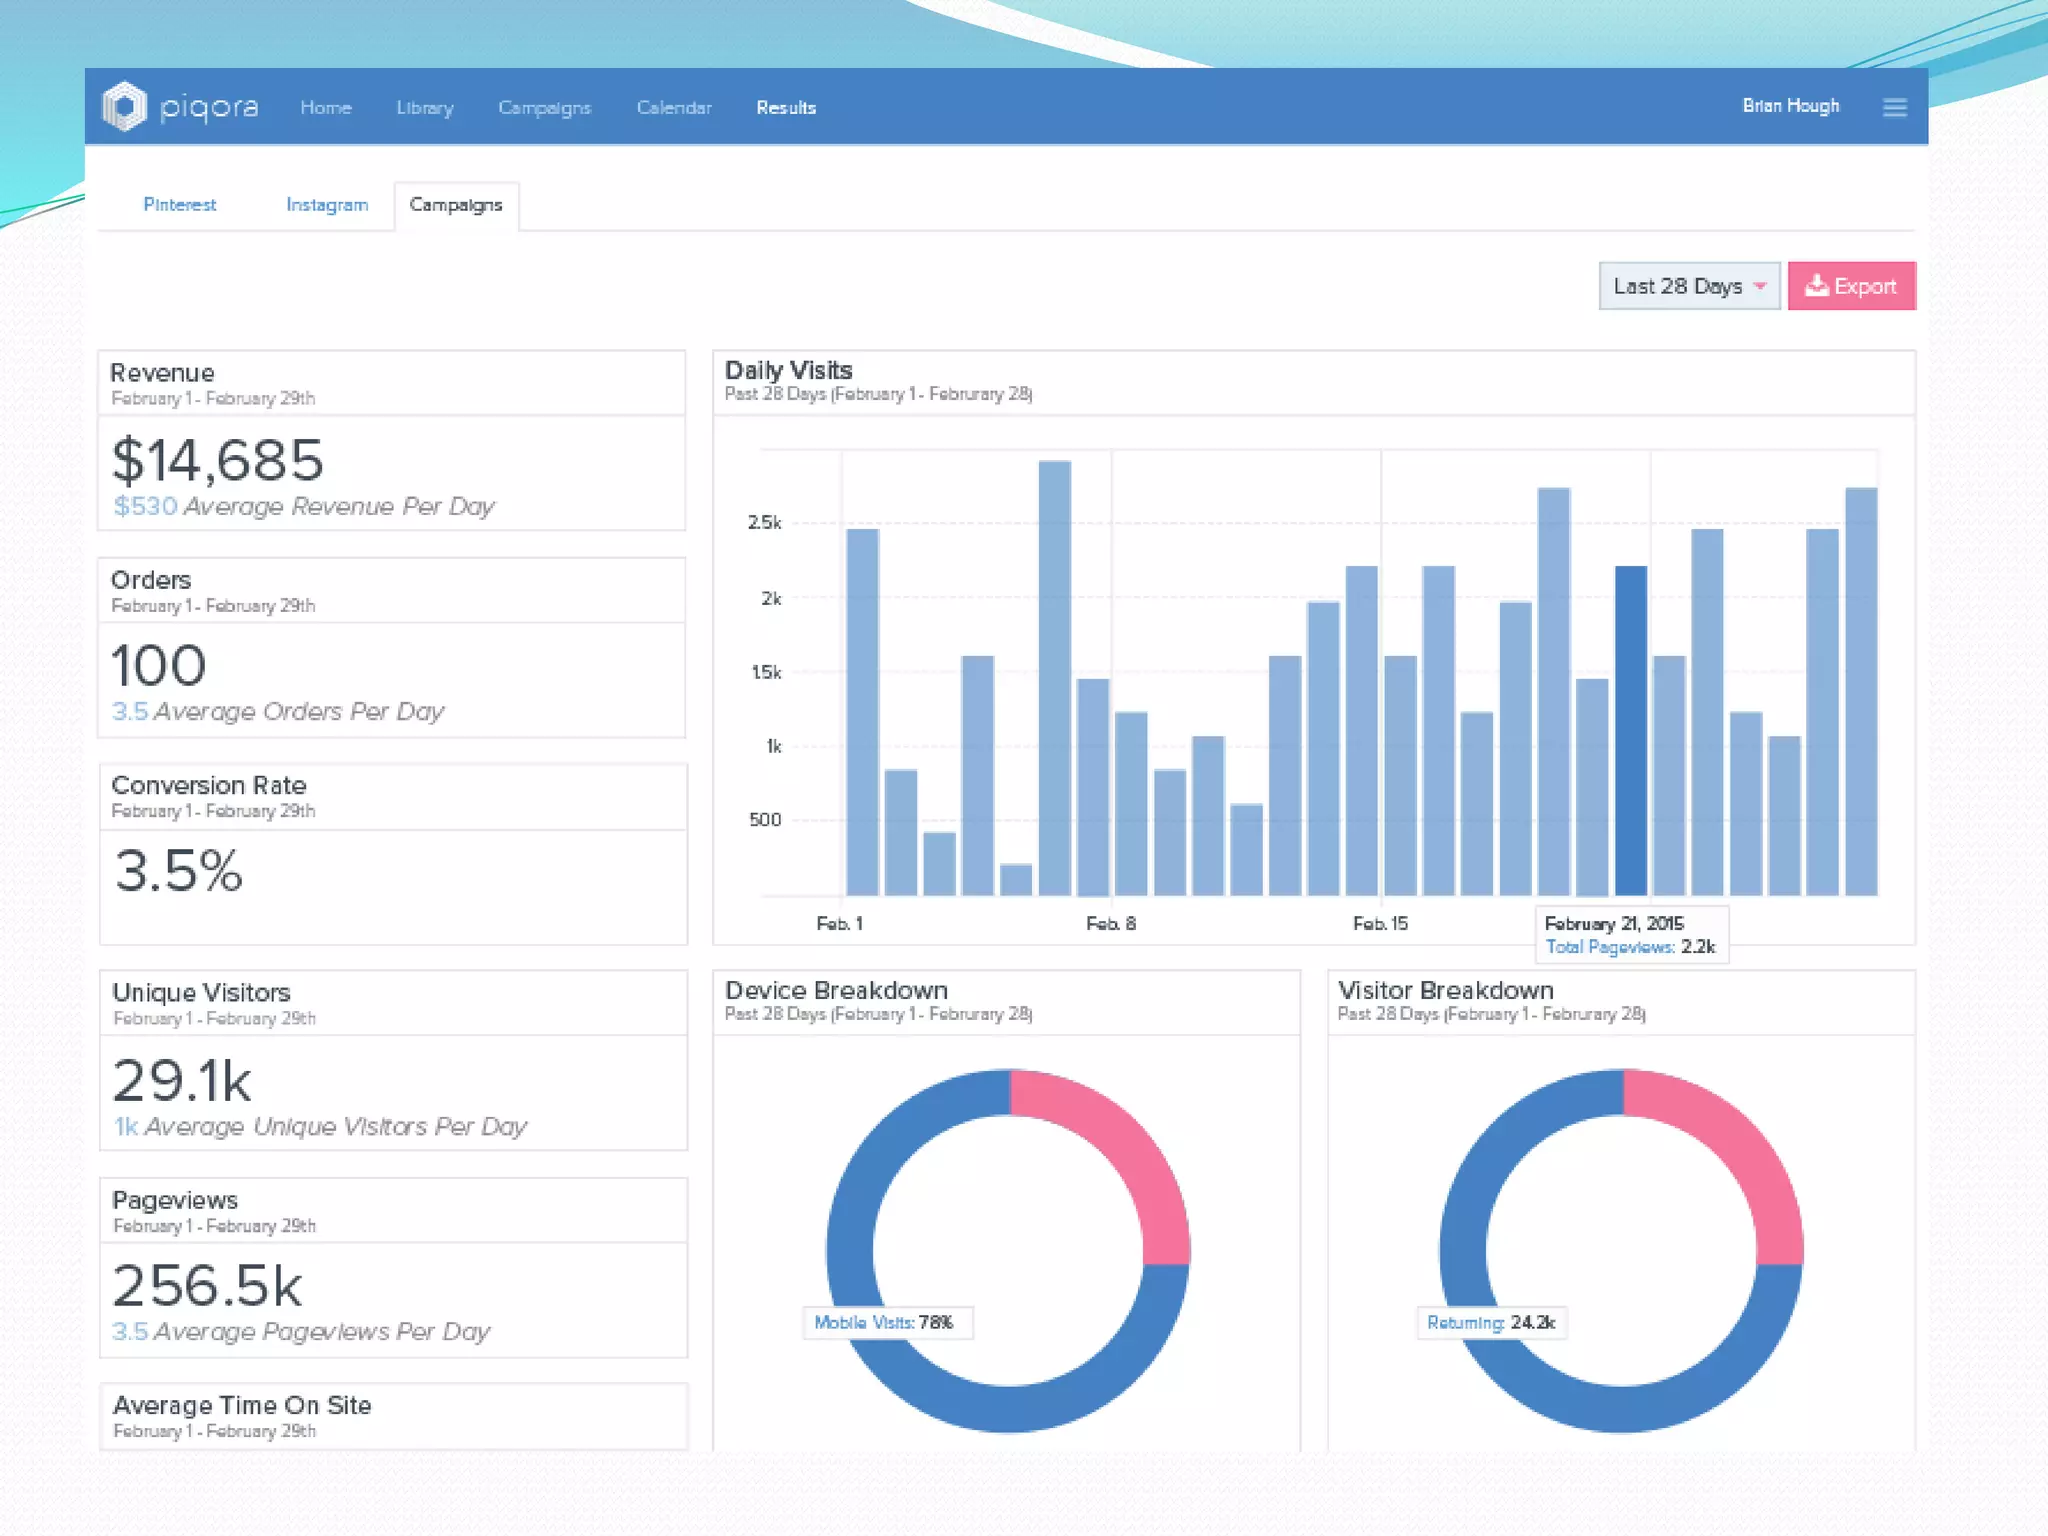Viewport: 2048px width, 1536px height.
Task: Open the hamburger menu icon
Action: coord(1894,107)
